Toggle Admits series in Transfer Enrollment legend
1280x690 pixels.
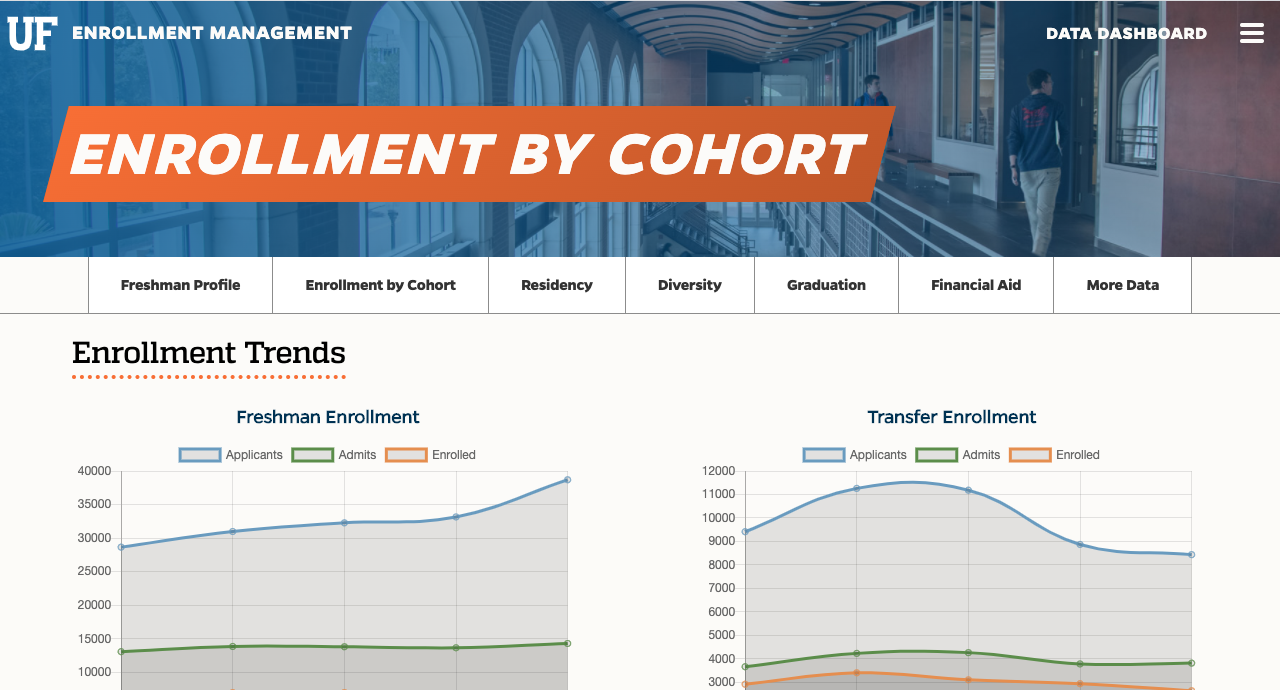point(958,455)
